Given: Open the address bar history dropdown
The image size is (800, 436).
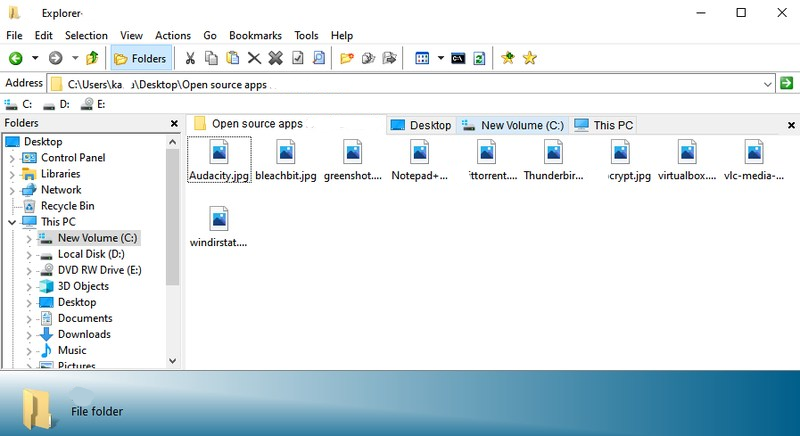Looking at the screenshot, I should pyautogui.click(x=768, y=83).
